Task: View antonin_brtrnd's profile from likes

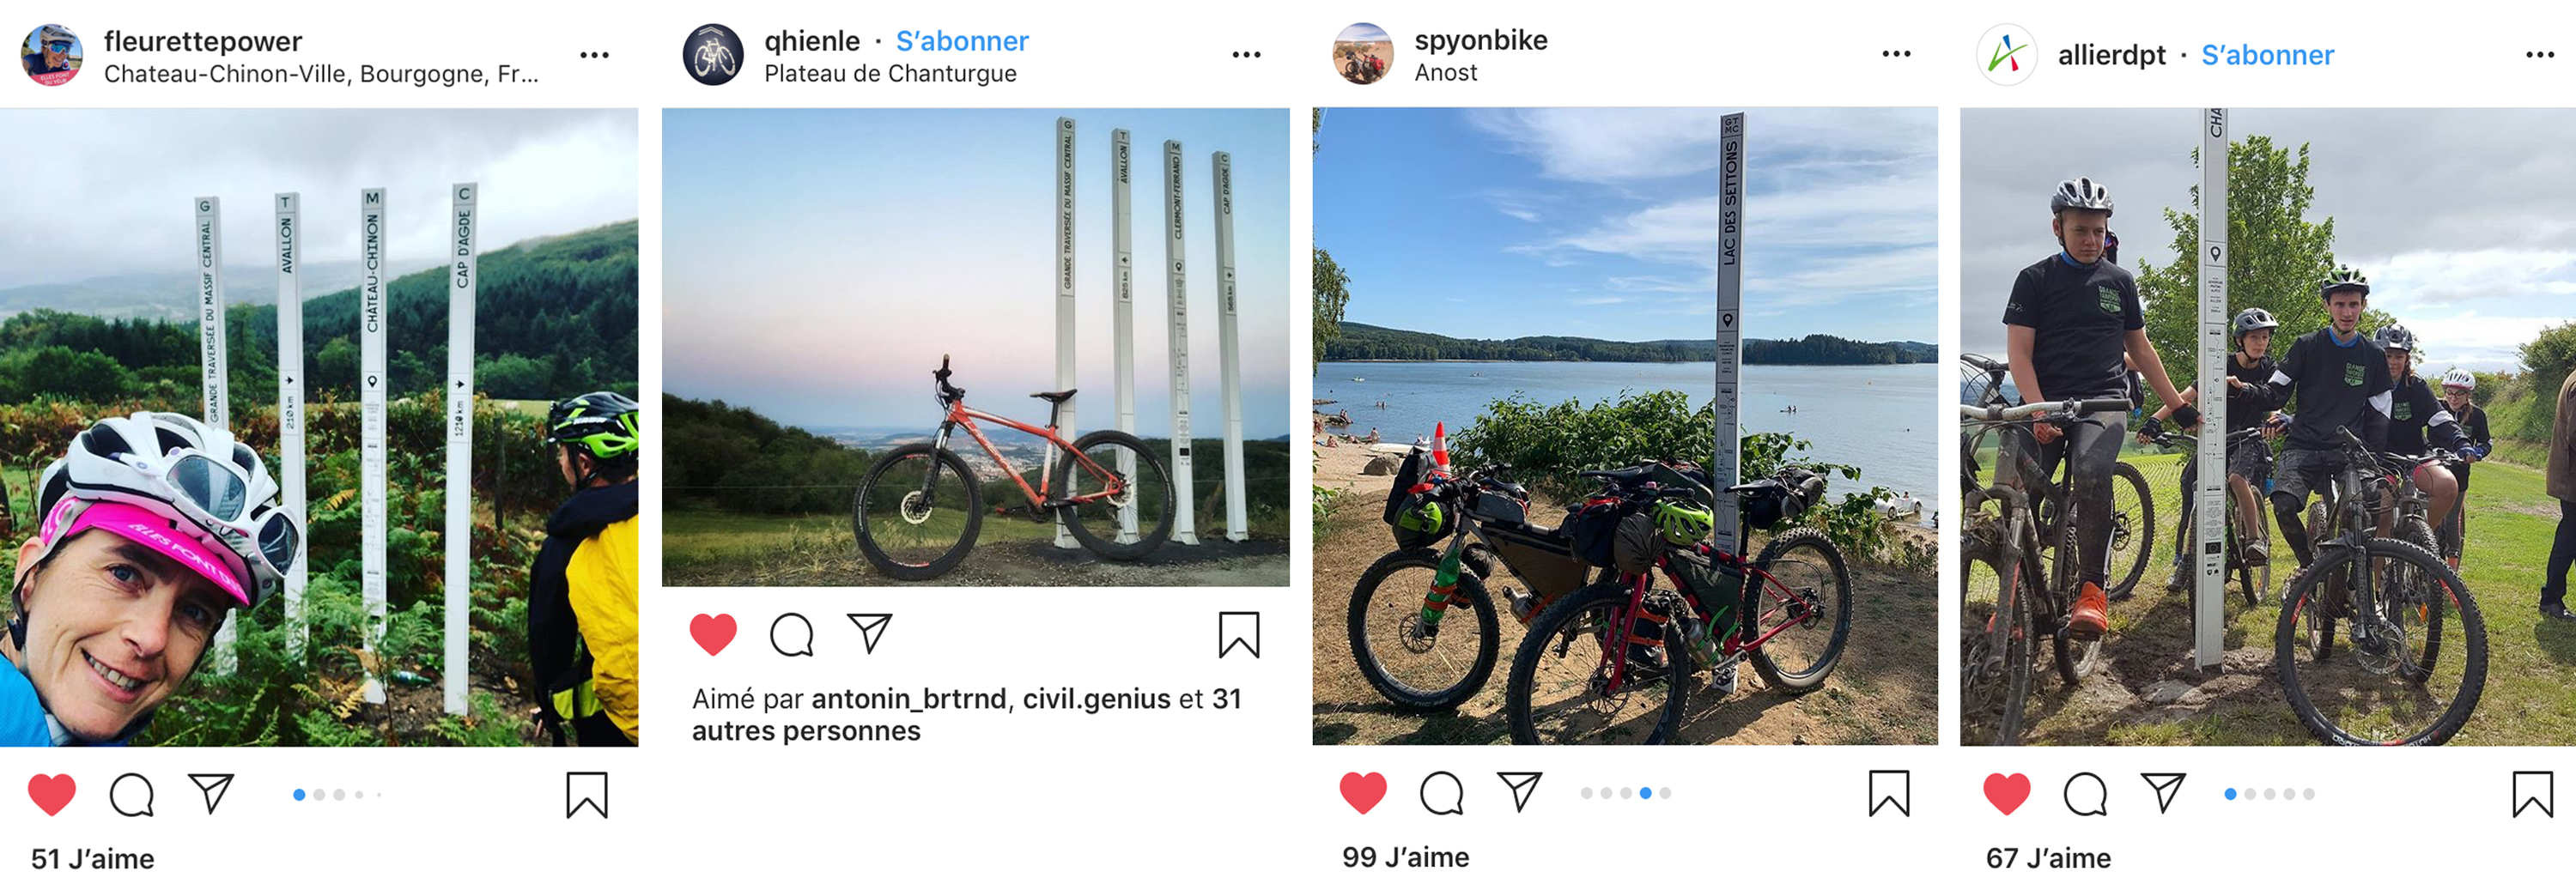Action: pyautogui.click(x=908, y=699)
